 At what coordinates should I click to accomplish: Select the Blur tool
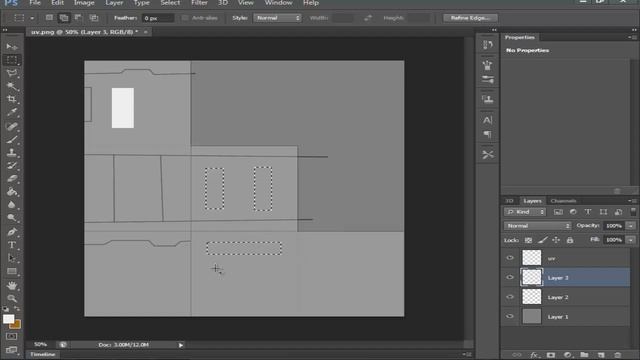(x=11, y=205)
